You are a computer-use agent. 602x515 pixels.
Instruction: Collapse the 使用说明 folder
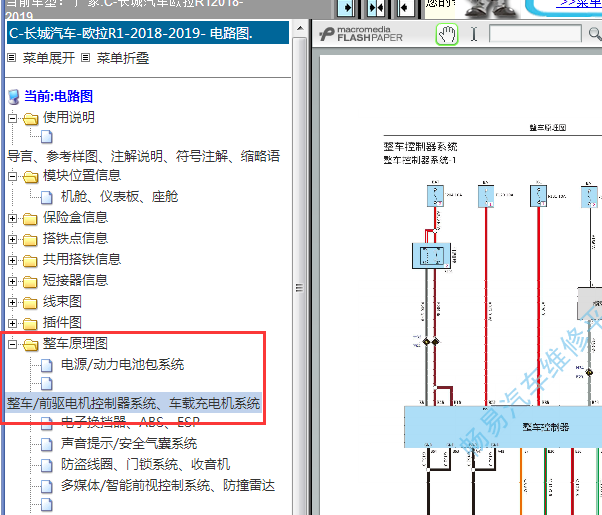coord(12,118)
